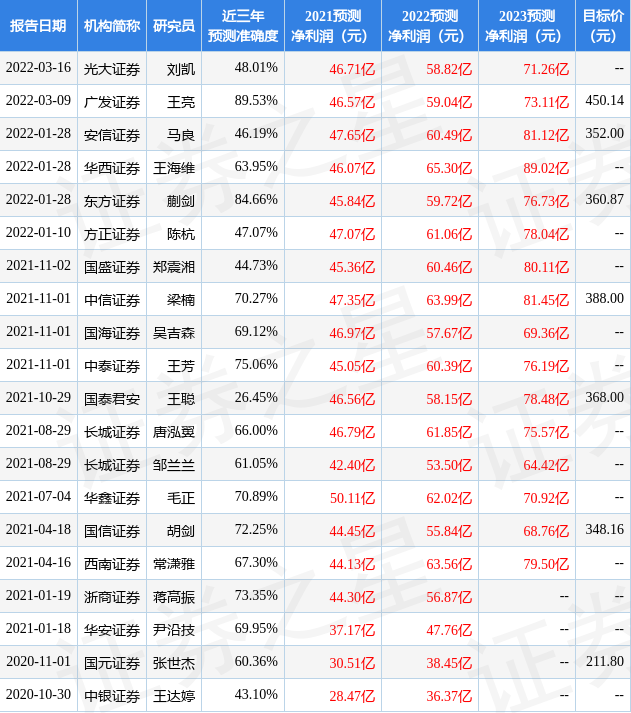Click the 2023预测净利润 column header
This screenshot has width=631, height=713.
coord(526,26)
